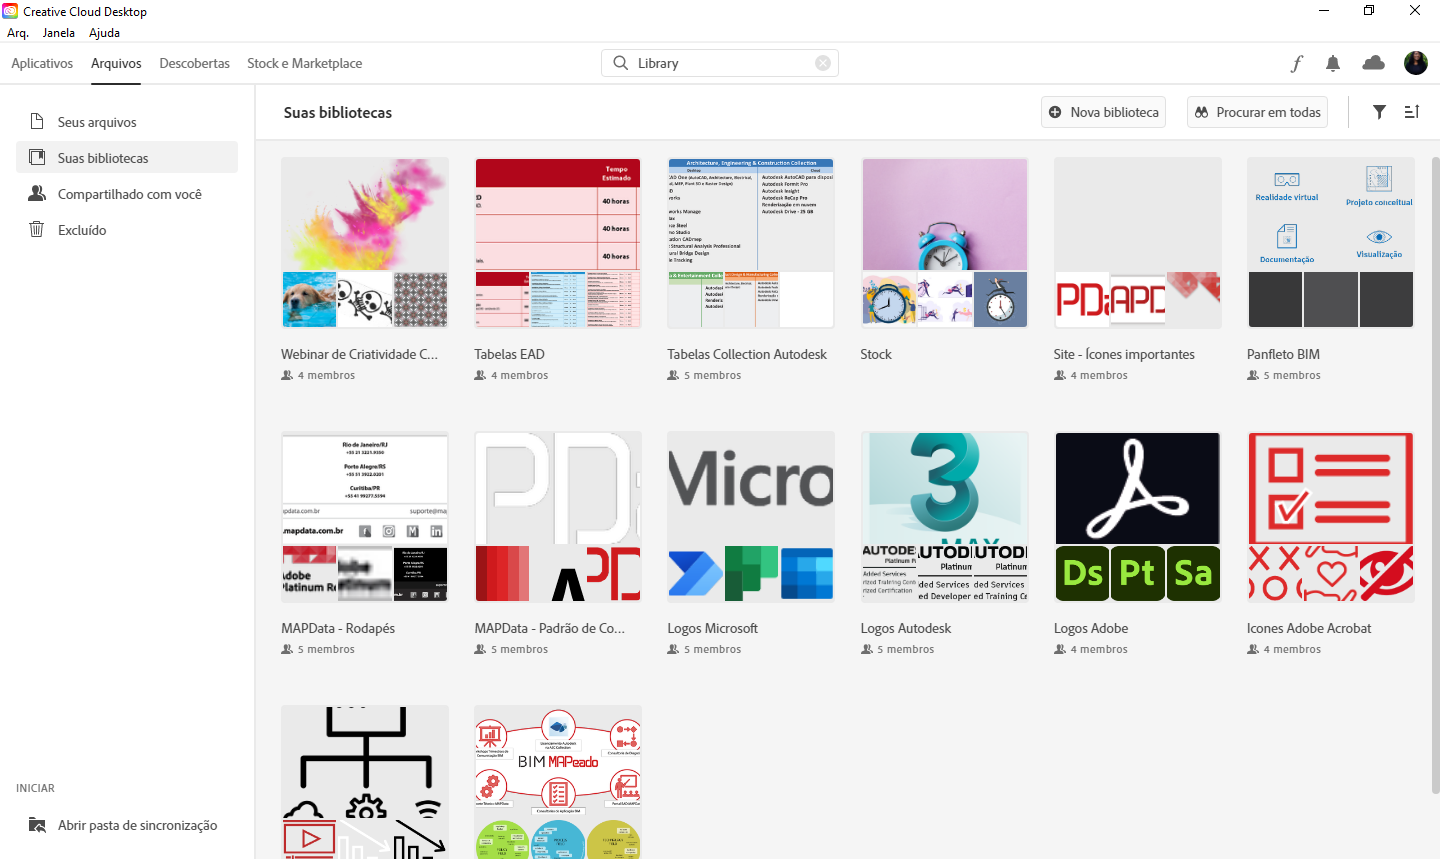The height and width of the screenshot is (859, 1440).
Task: Open the notifications bell
Action: [1333, 64]
